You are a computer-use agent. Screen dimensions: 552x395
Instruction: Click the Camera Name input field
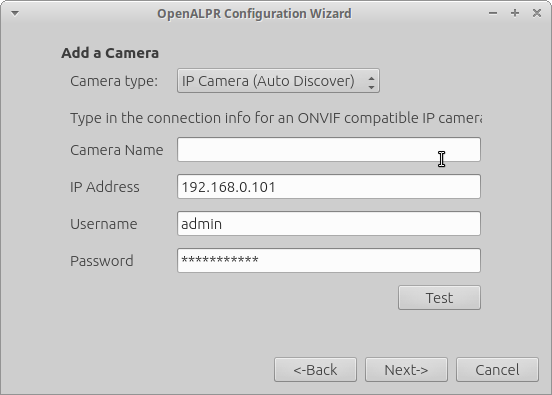click(x=329, y=150)
